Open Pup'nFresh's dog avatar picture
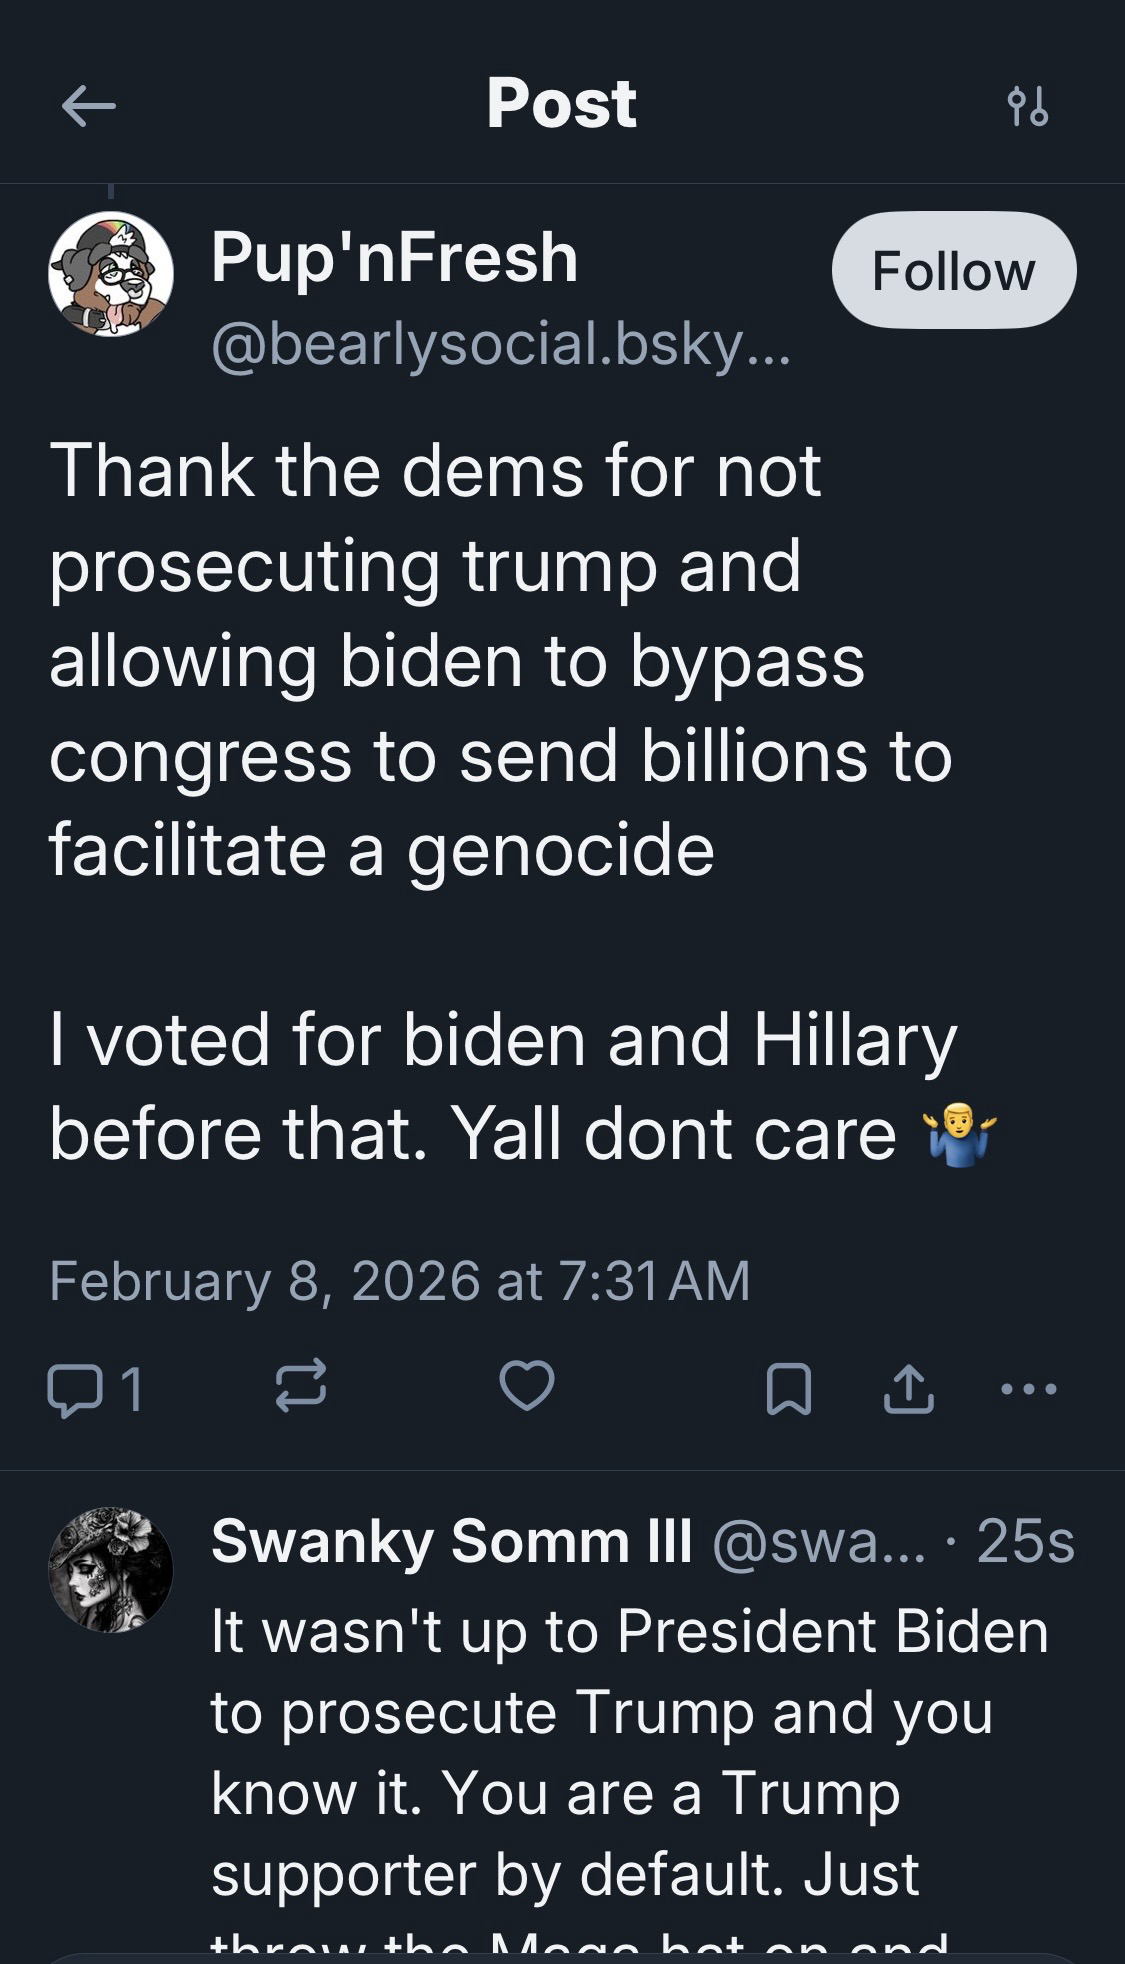This screenshot has height=1964, width=1125. pyautogui.click(x=110, y=274)
